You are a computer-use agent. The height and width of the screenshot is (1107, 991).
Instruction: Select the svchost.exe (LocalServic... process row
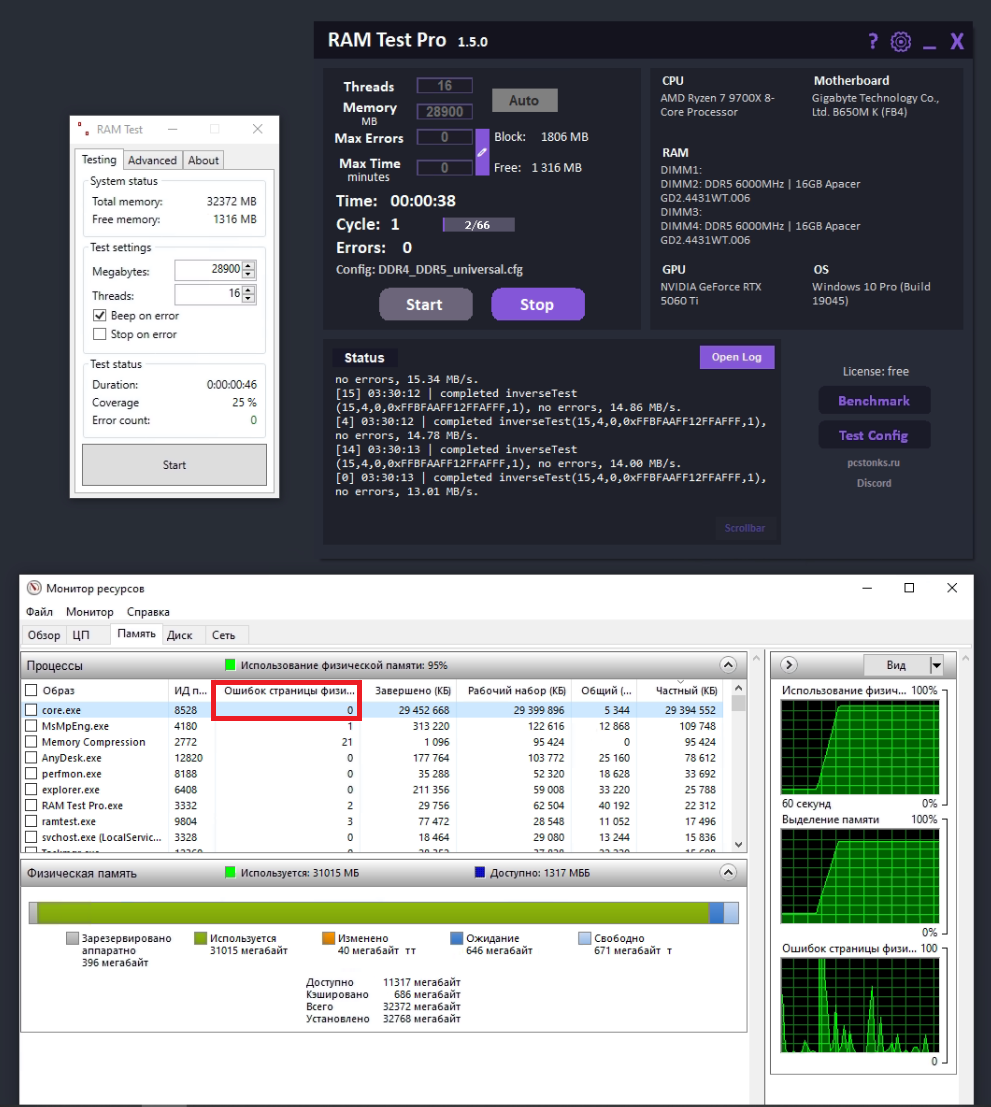pos(374,837)
